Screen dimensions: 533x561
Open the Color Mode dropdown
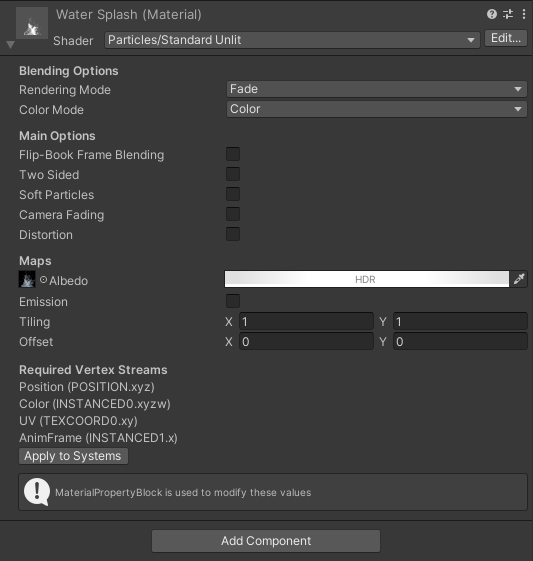click(377, 109)
